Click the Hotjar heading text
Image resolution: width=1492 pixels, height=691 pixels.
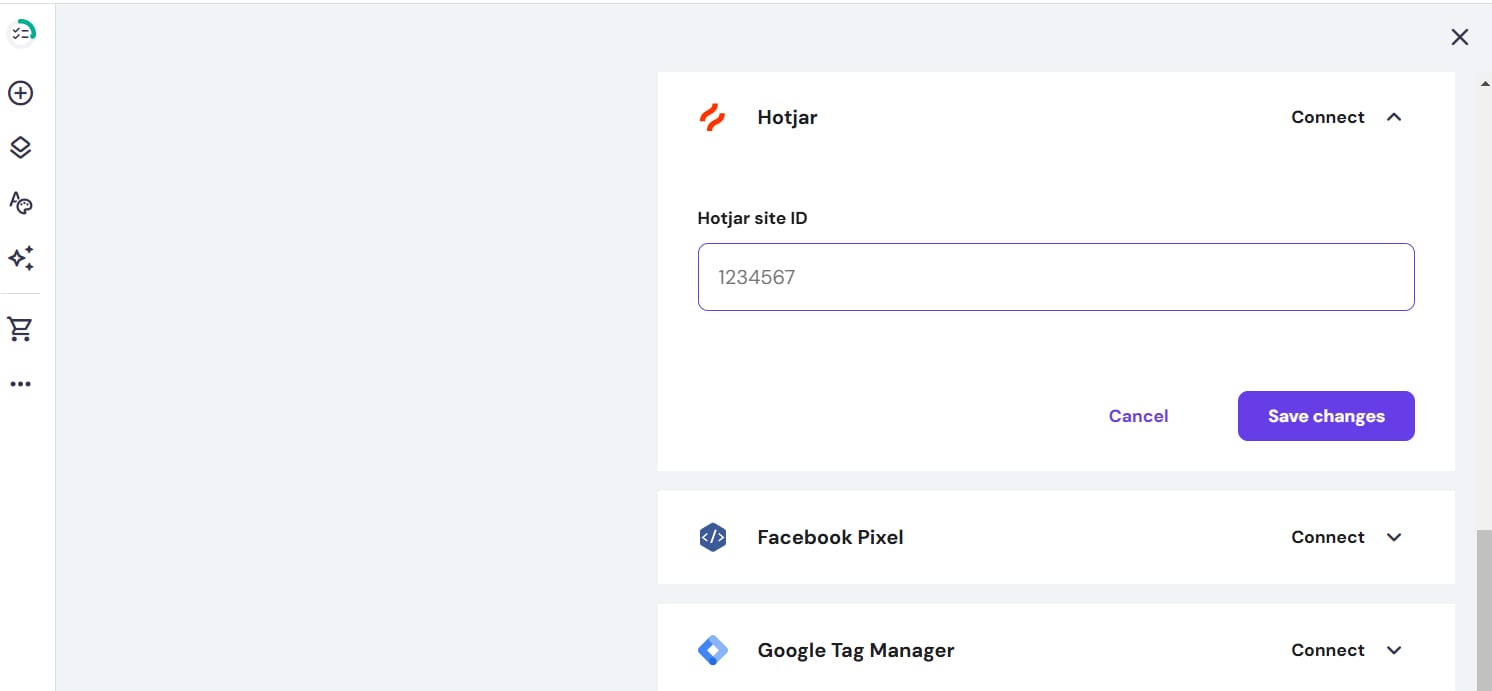click(x=787, y=117)
